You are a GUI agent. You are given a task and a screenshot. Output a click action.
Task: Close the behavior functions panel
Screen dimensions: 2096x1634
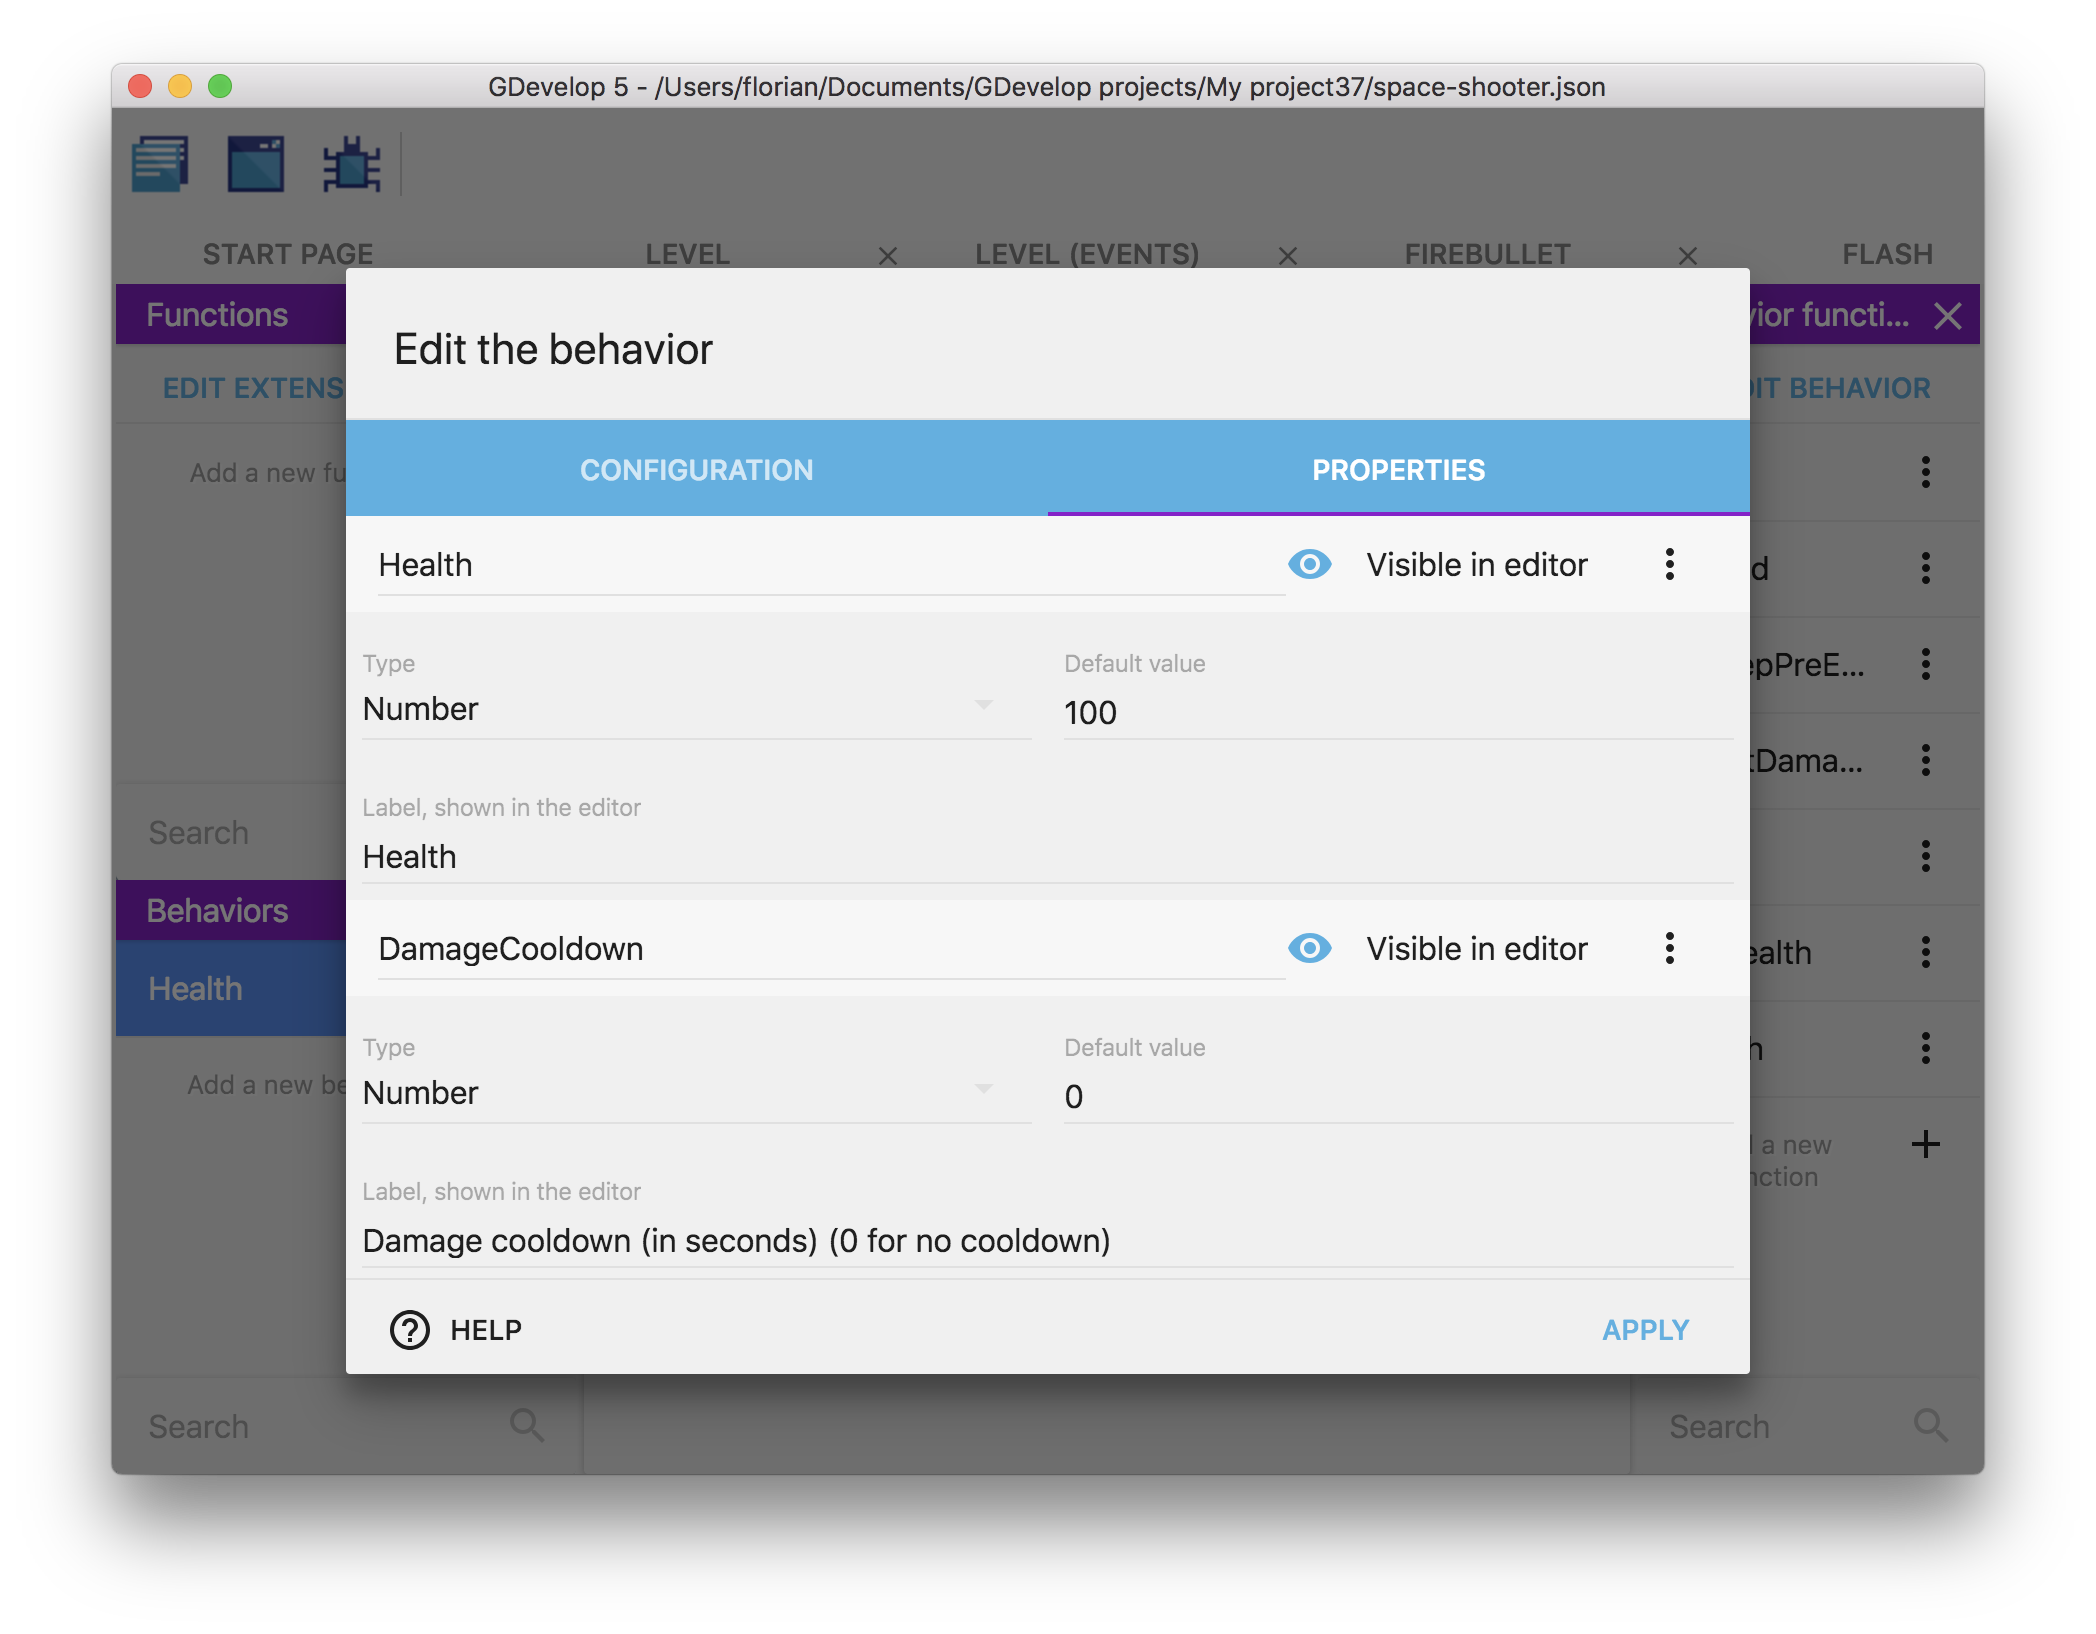click(x=1947, y=316)
